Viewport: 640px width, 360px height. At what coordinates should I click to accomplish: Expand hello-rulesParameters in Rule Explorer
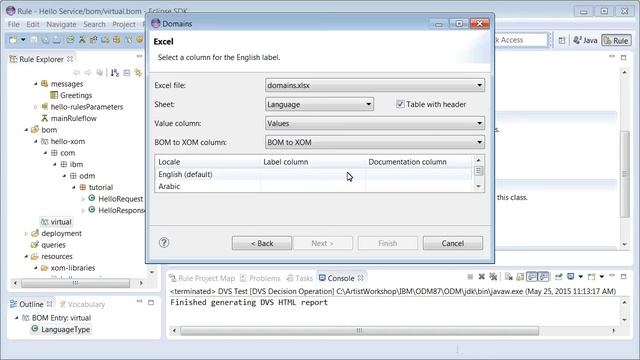click(x=36, y=107)
